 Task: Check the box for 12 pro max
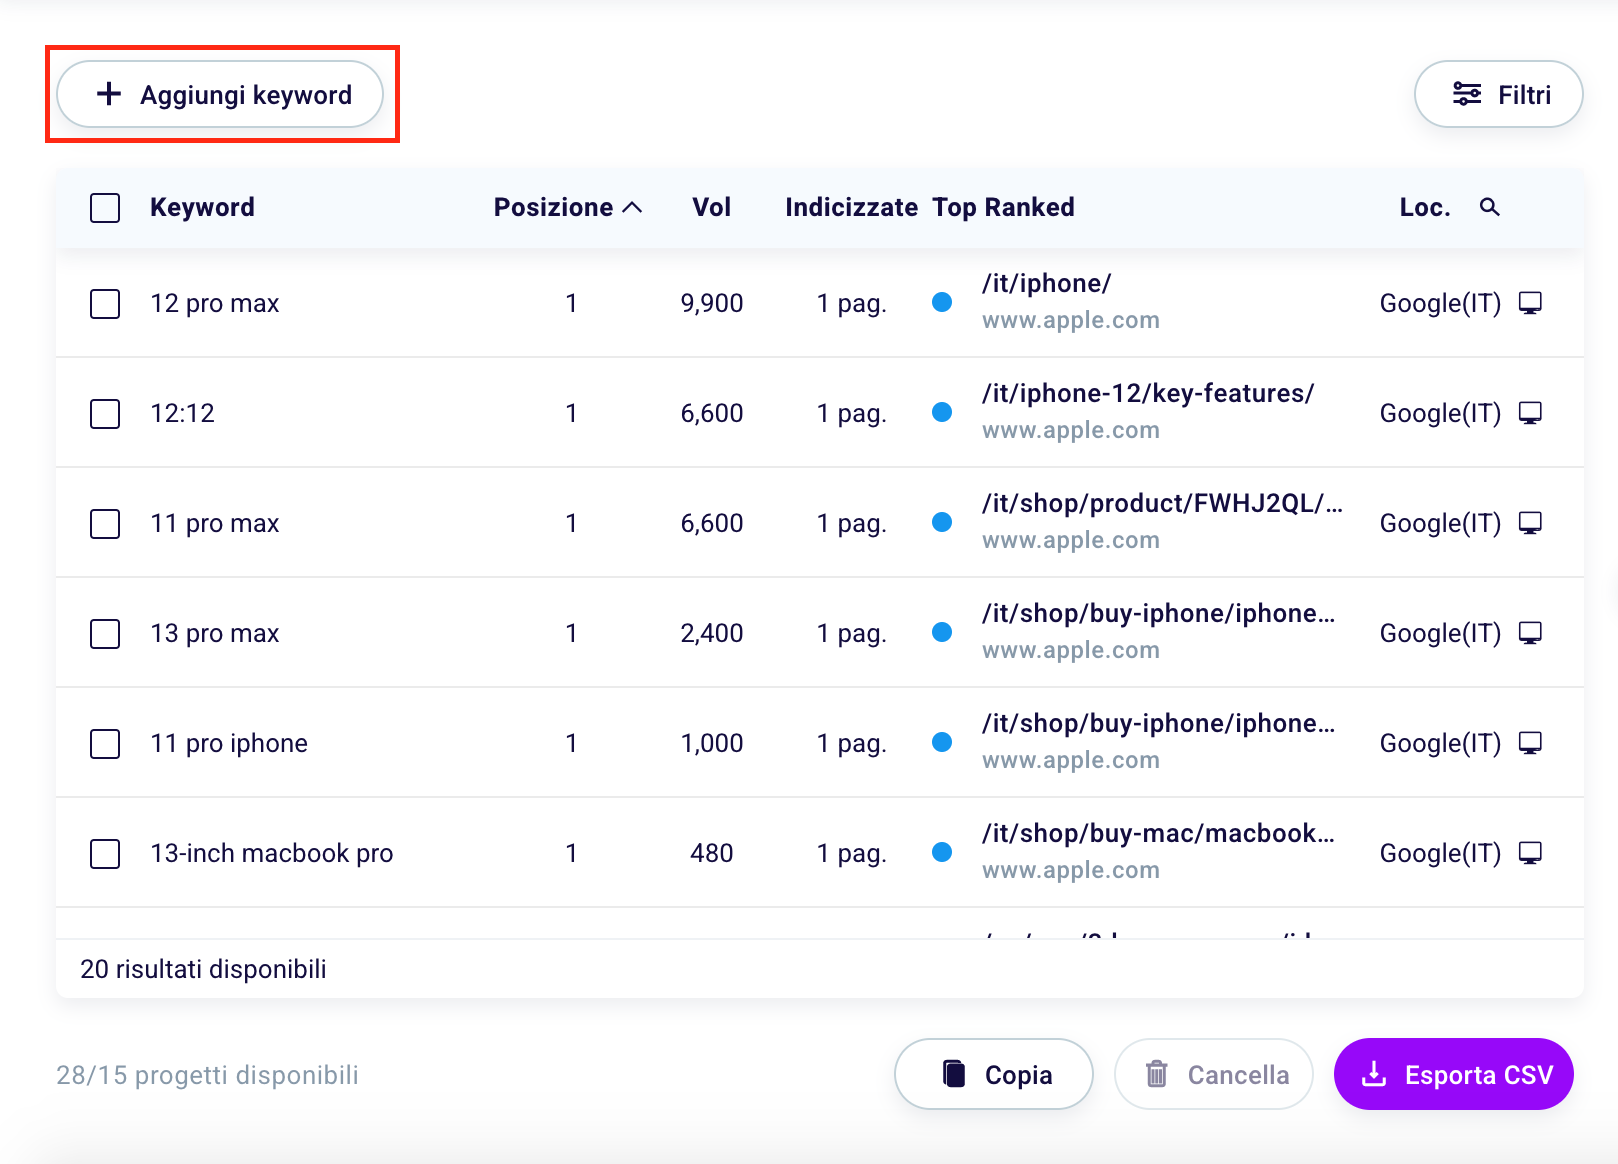click(x=105, y=303)
